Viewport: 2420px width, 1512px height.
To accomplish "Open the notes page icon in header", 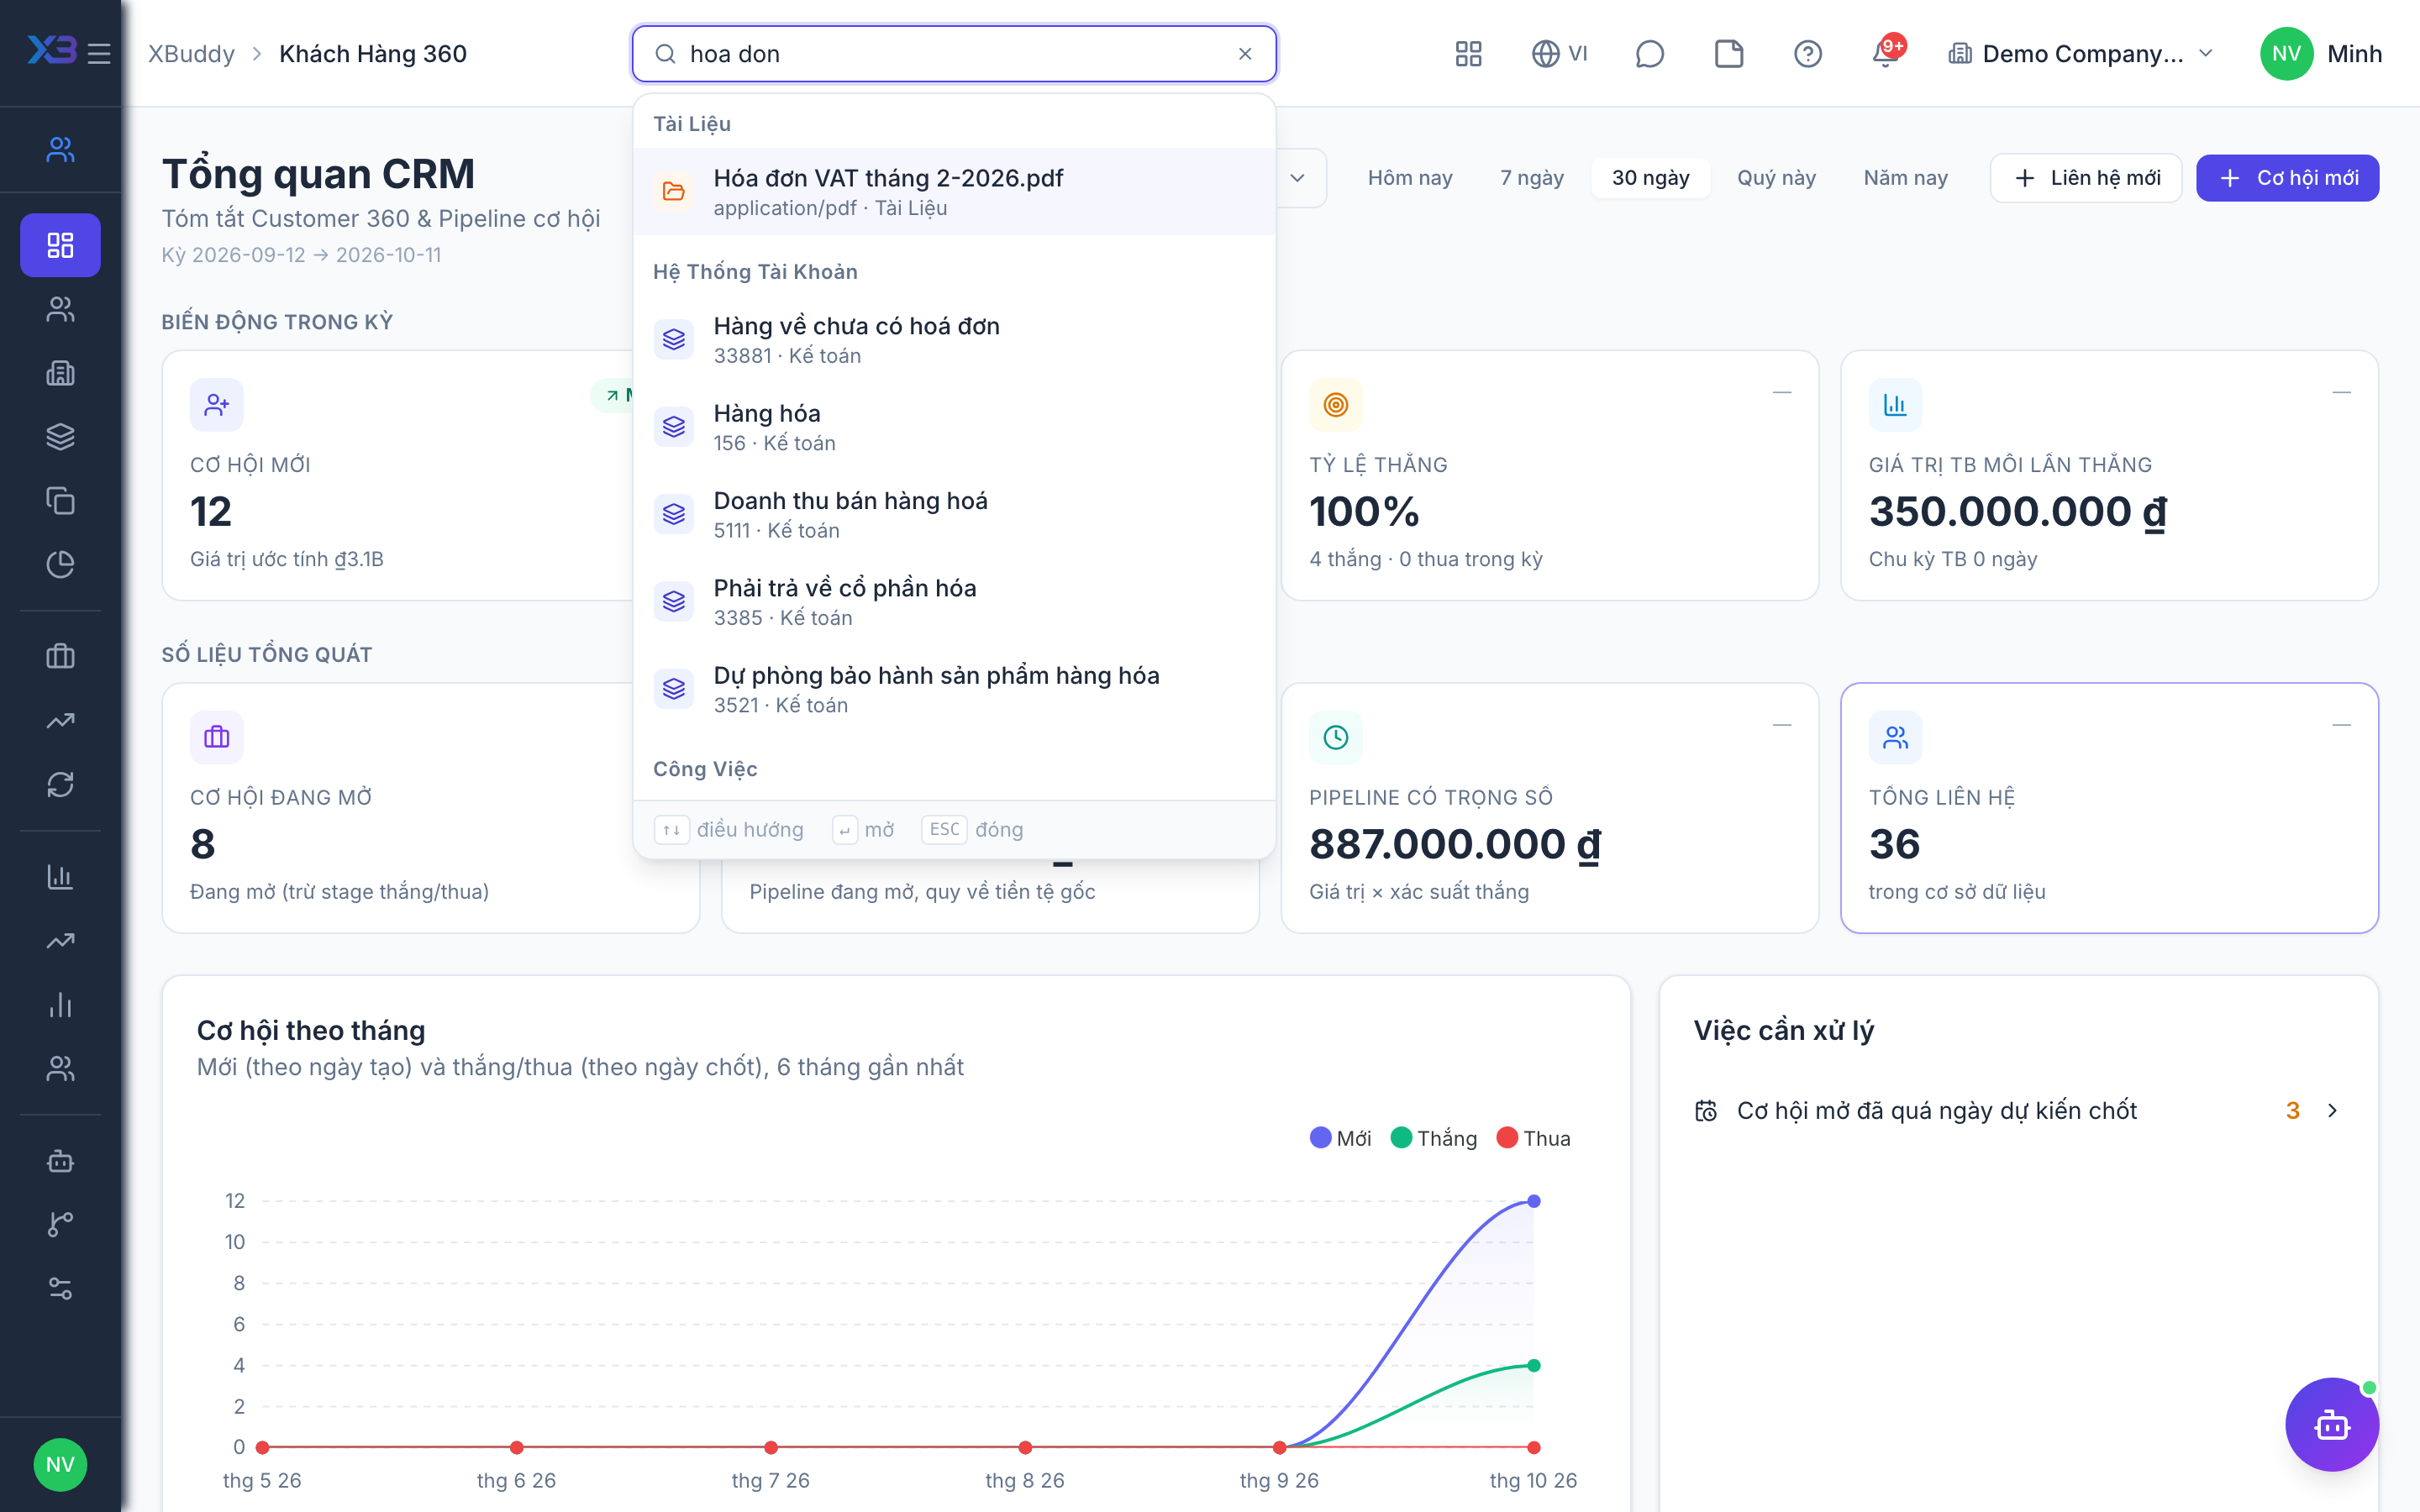I will 1729,54.
